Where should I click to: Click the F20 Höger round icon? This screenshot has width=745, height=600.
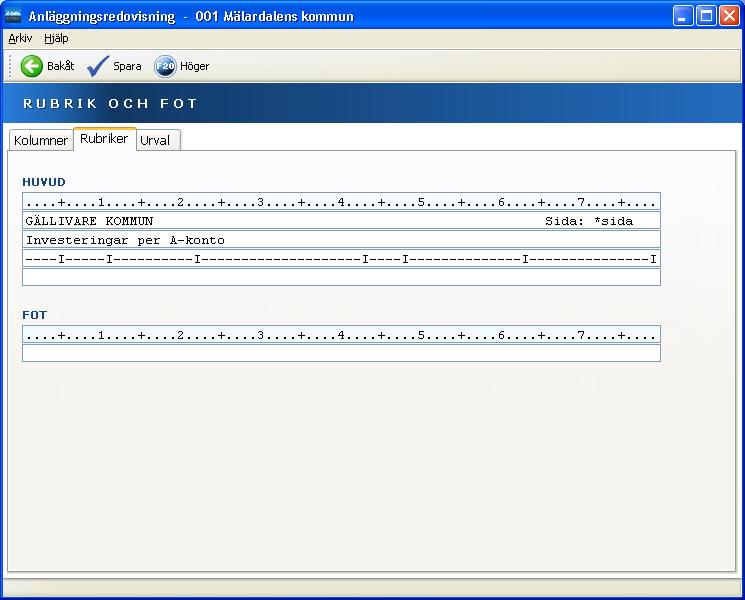point(165,66)
